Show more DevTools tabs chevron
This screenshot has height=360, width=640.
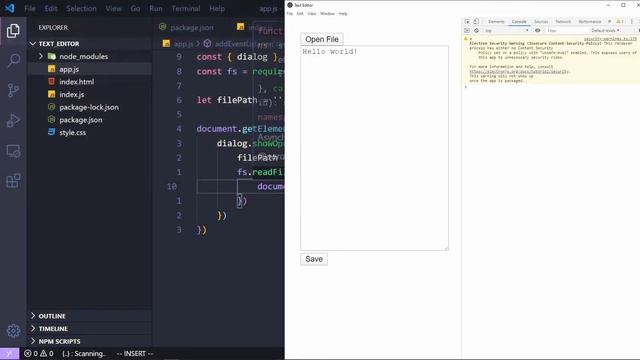(609, 21)
